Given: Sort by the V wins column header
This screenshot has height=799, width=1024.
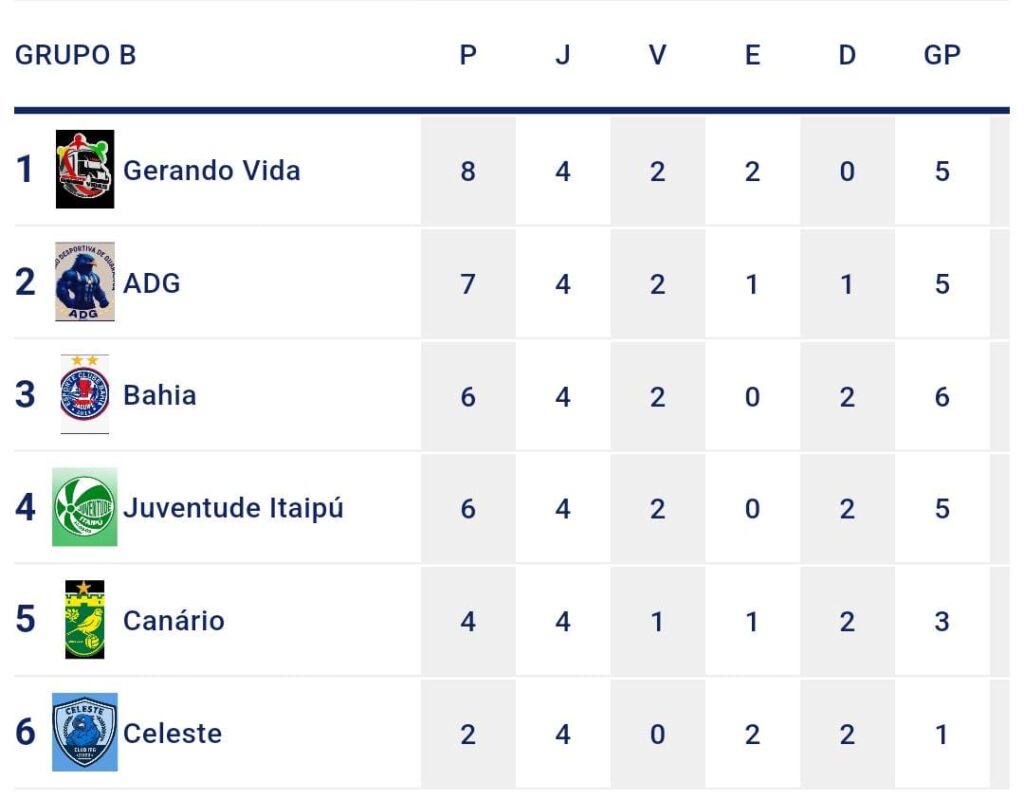Looking at the screenshot, I should [x=657, y=55].
